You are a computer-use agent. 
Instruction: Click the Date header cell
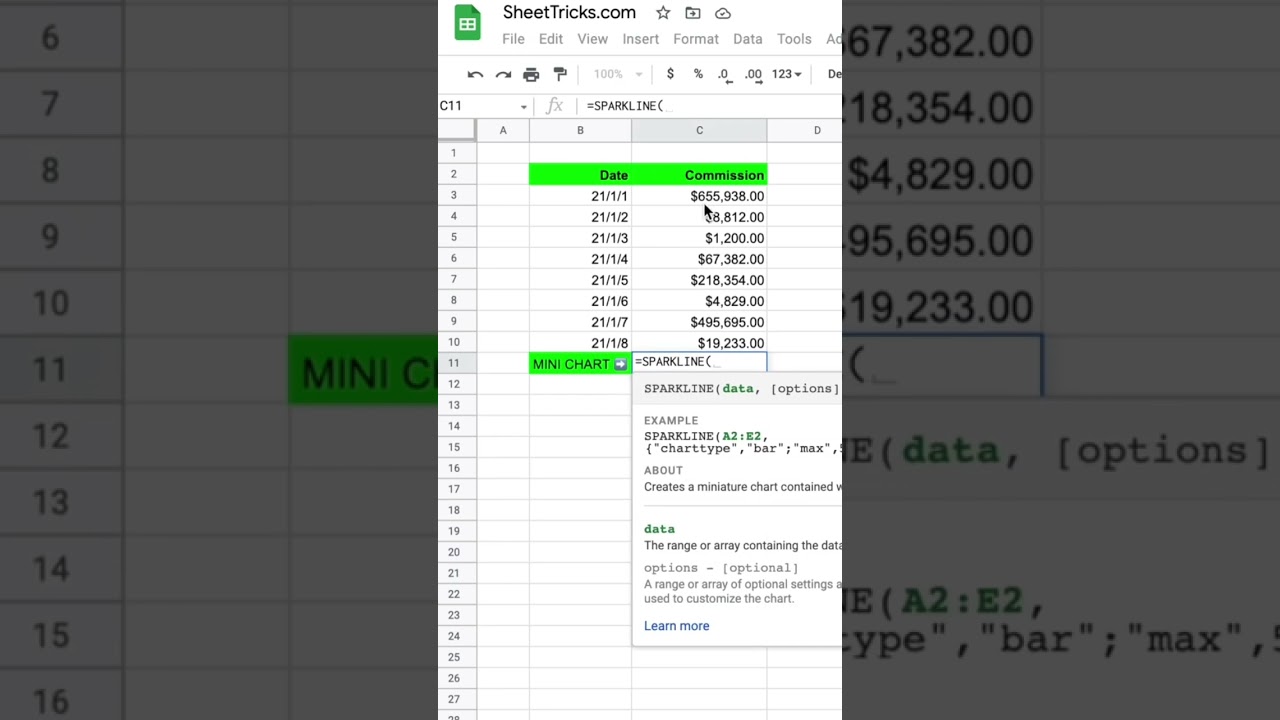[580, 175]
